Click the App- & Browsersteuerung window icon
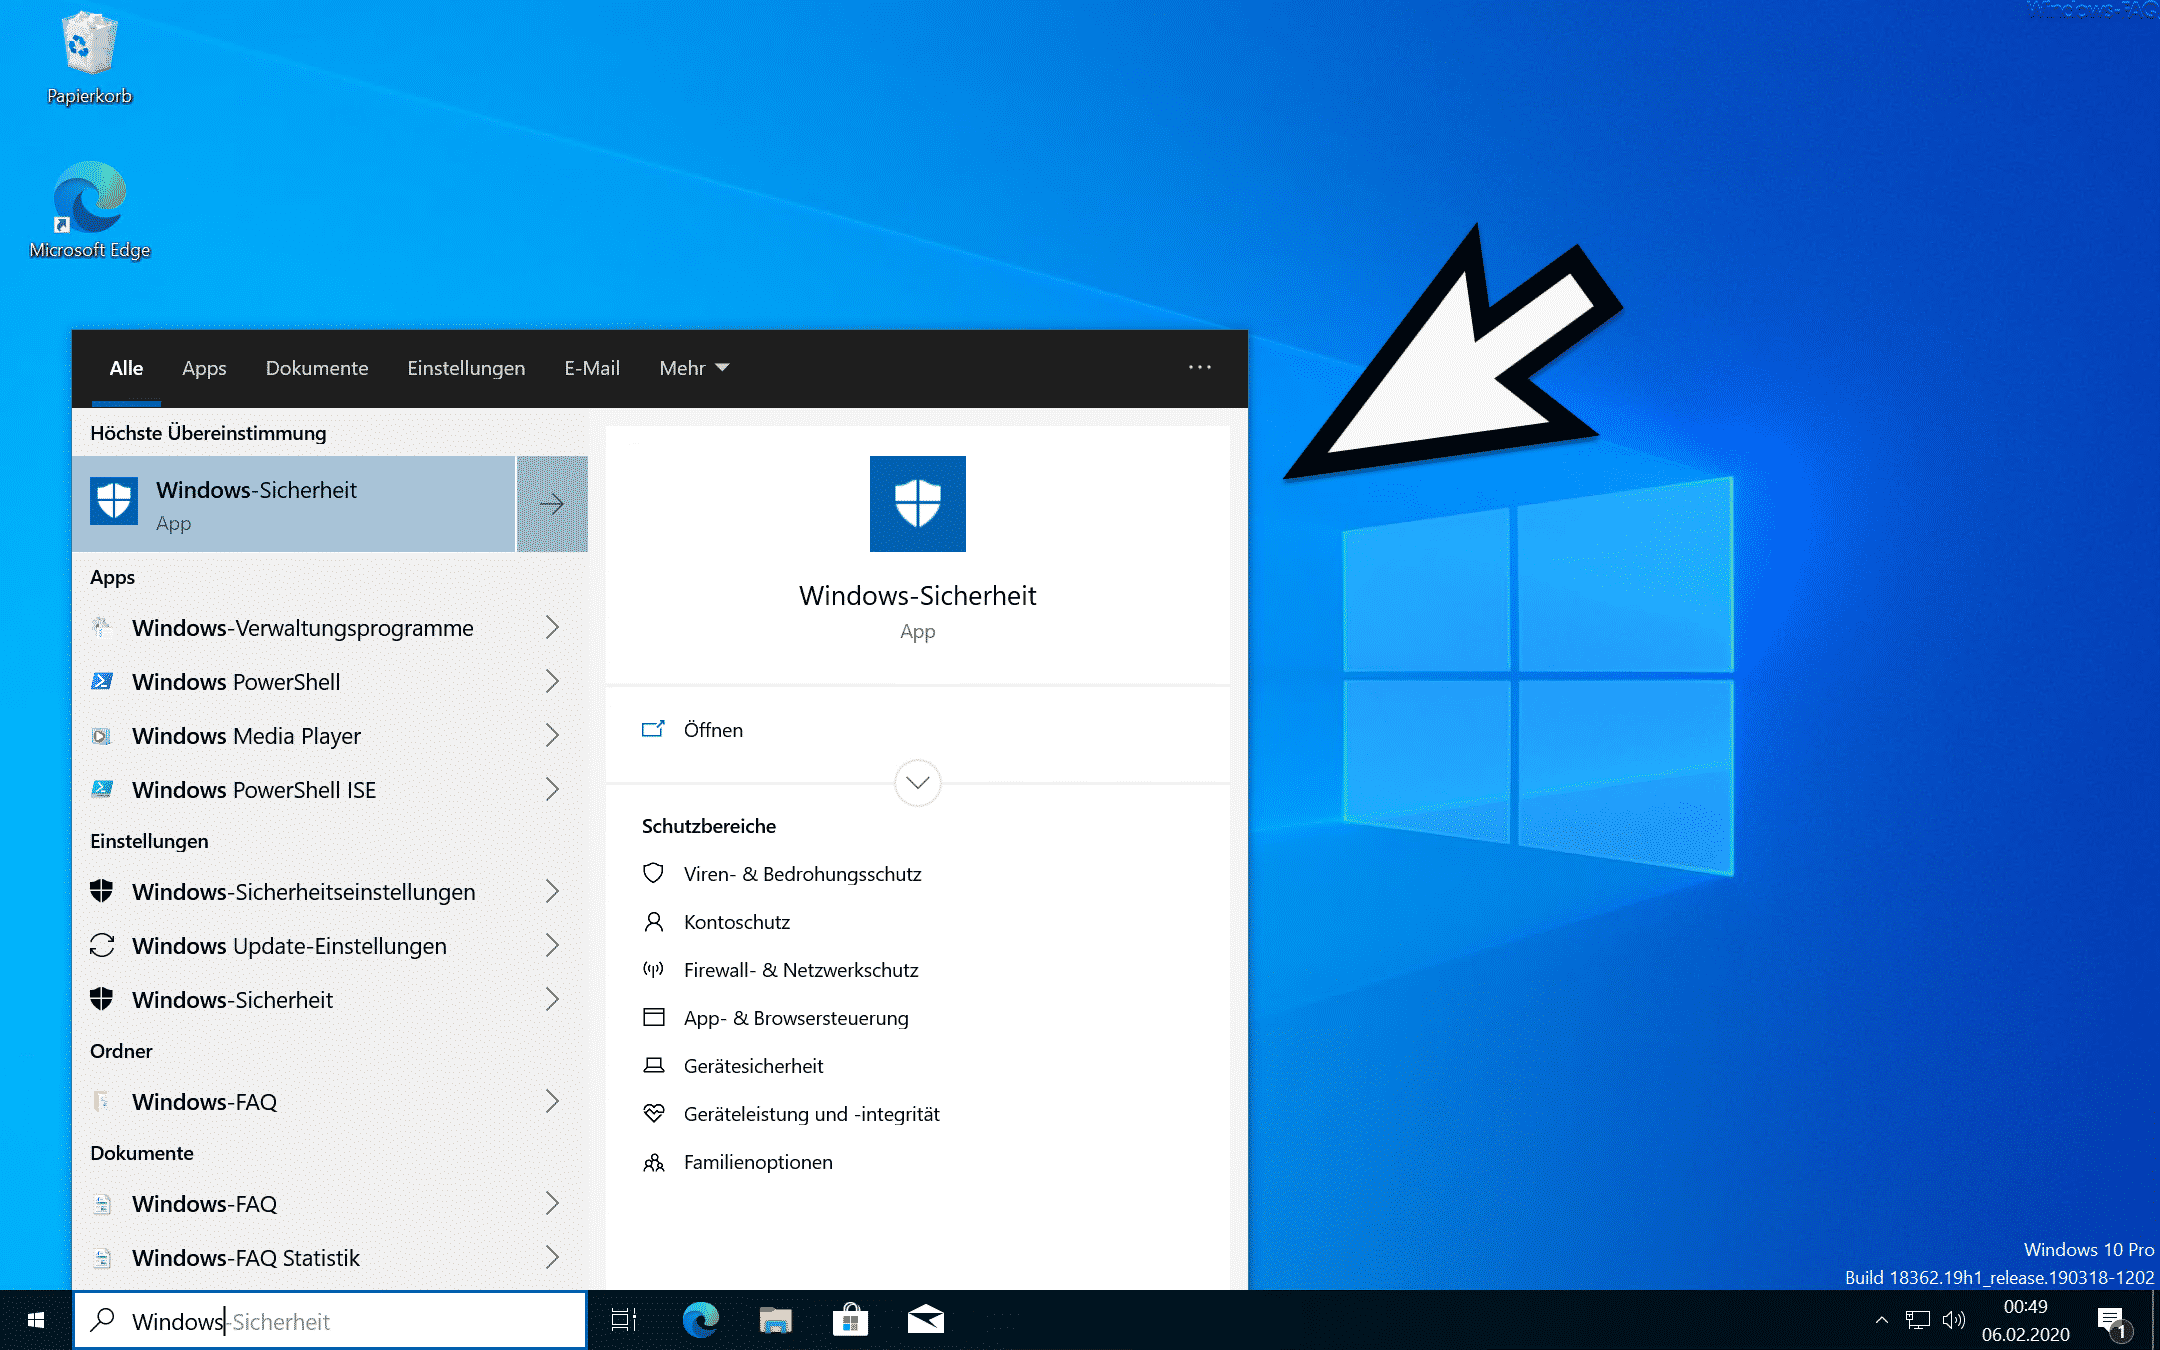Screen dimensions: 2160x1350 tap(653, 1017)
